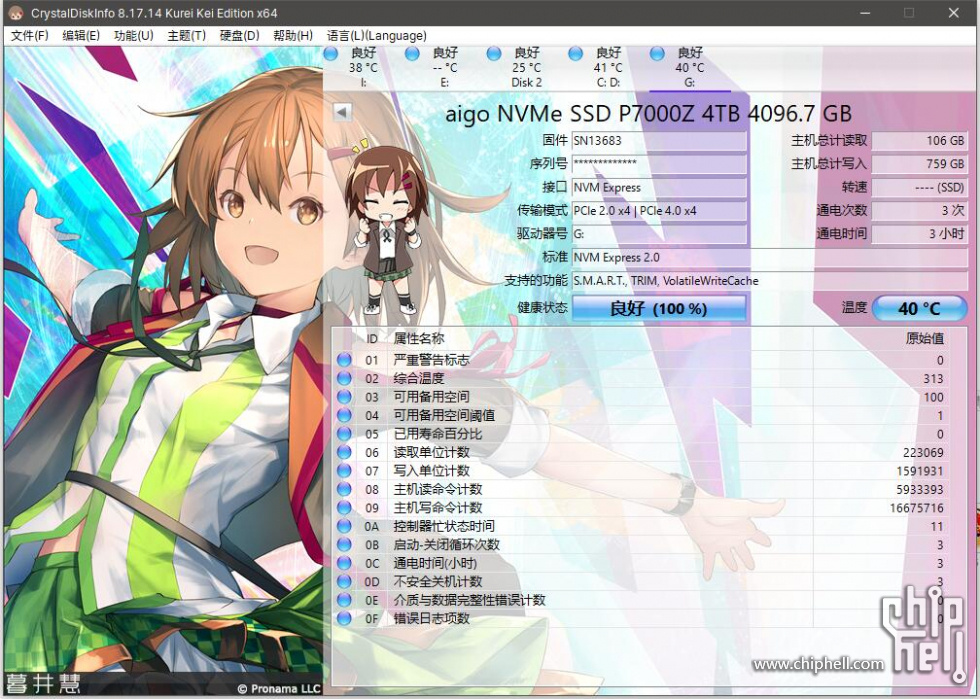Click status icon for 启动-关闭循环次数 row
980x699 pixels.
coord(344,545)
